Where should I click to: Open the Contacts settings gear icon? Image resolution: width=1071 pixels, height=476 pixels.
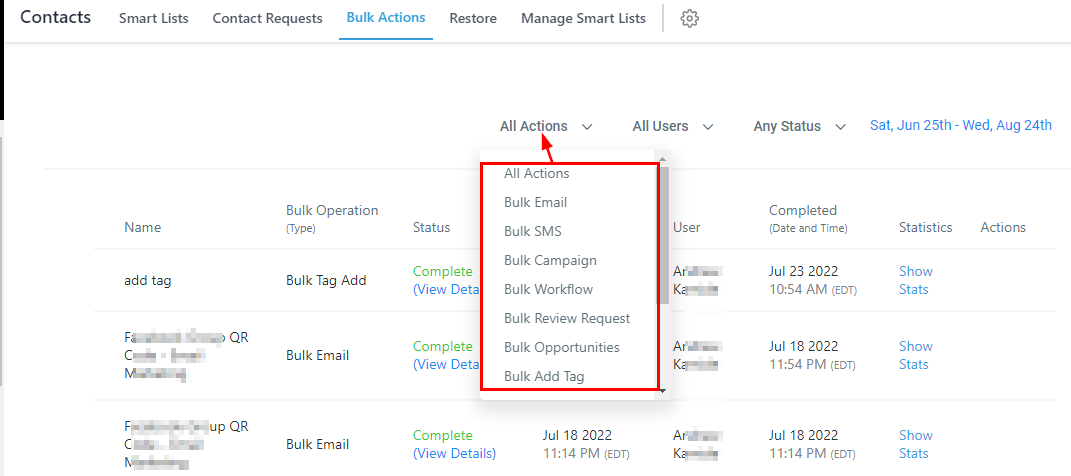tap(689, 19)
